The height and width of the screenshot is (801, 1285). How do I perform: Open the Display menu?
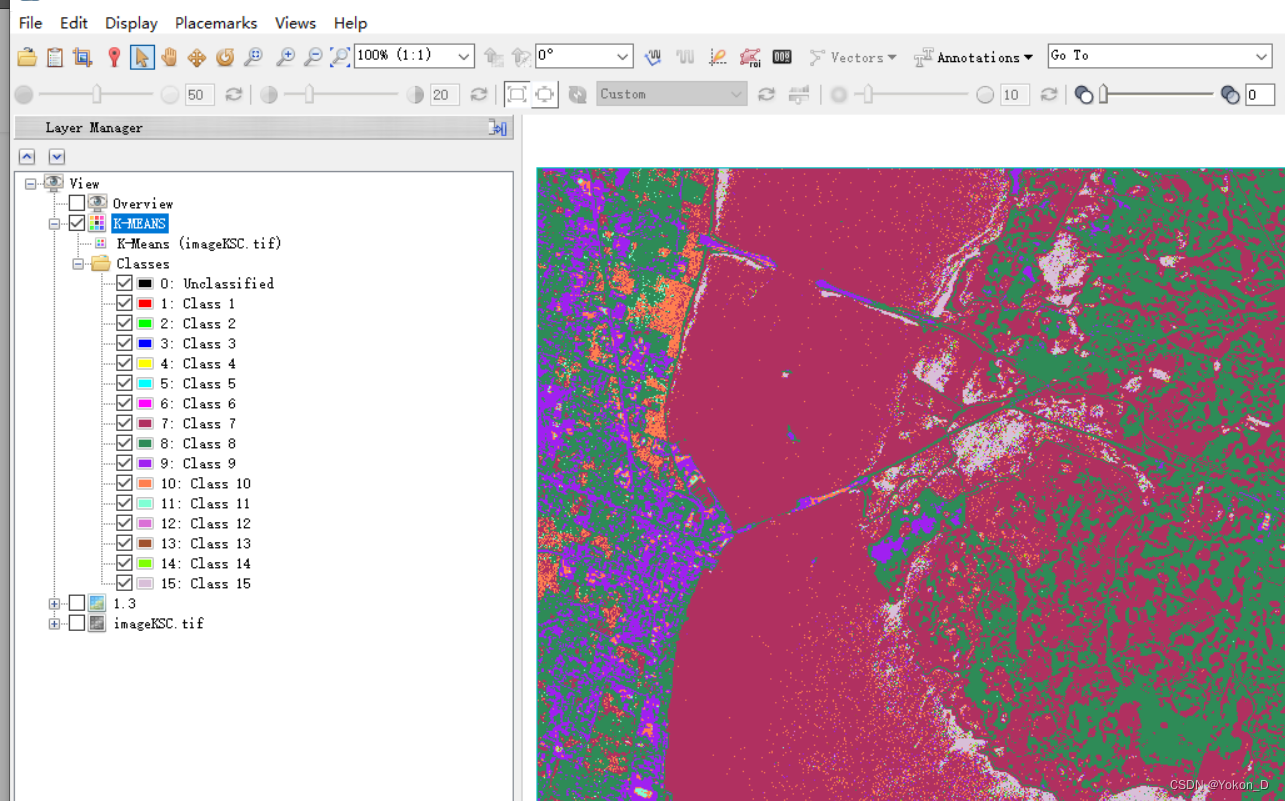(131, 22)
